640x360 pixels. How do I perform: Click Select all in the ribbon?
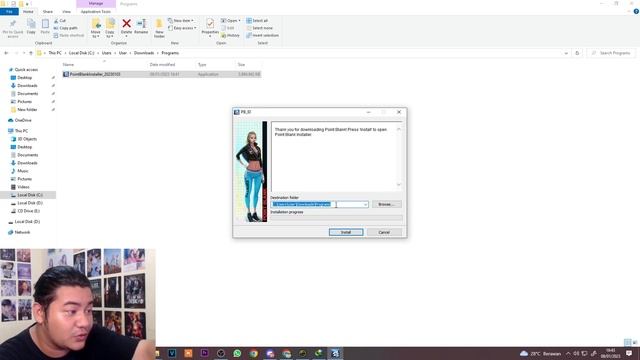pos(258,20)
